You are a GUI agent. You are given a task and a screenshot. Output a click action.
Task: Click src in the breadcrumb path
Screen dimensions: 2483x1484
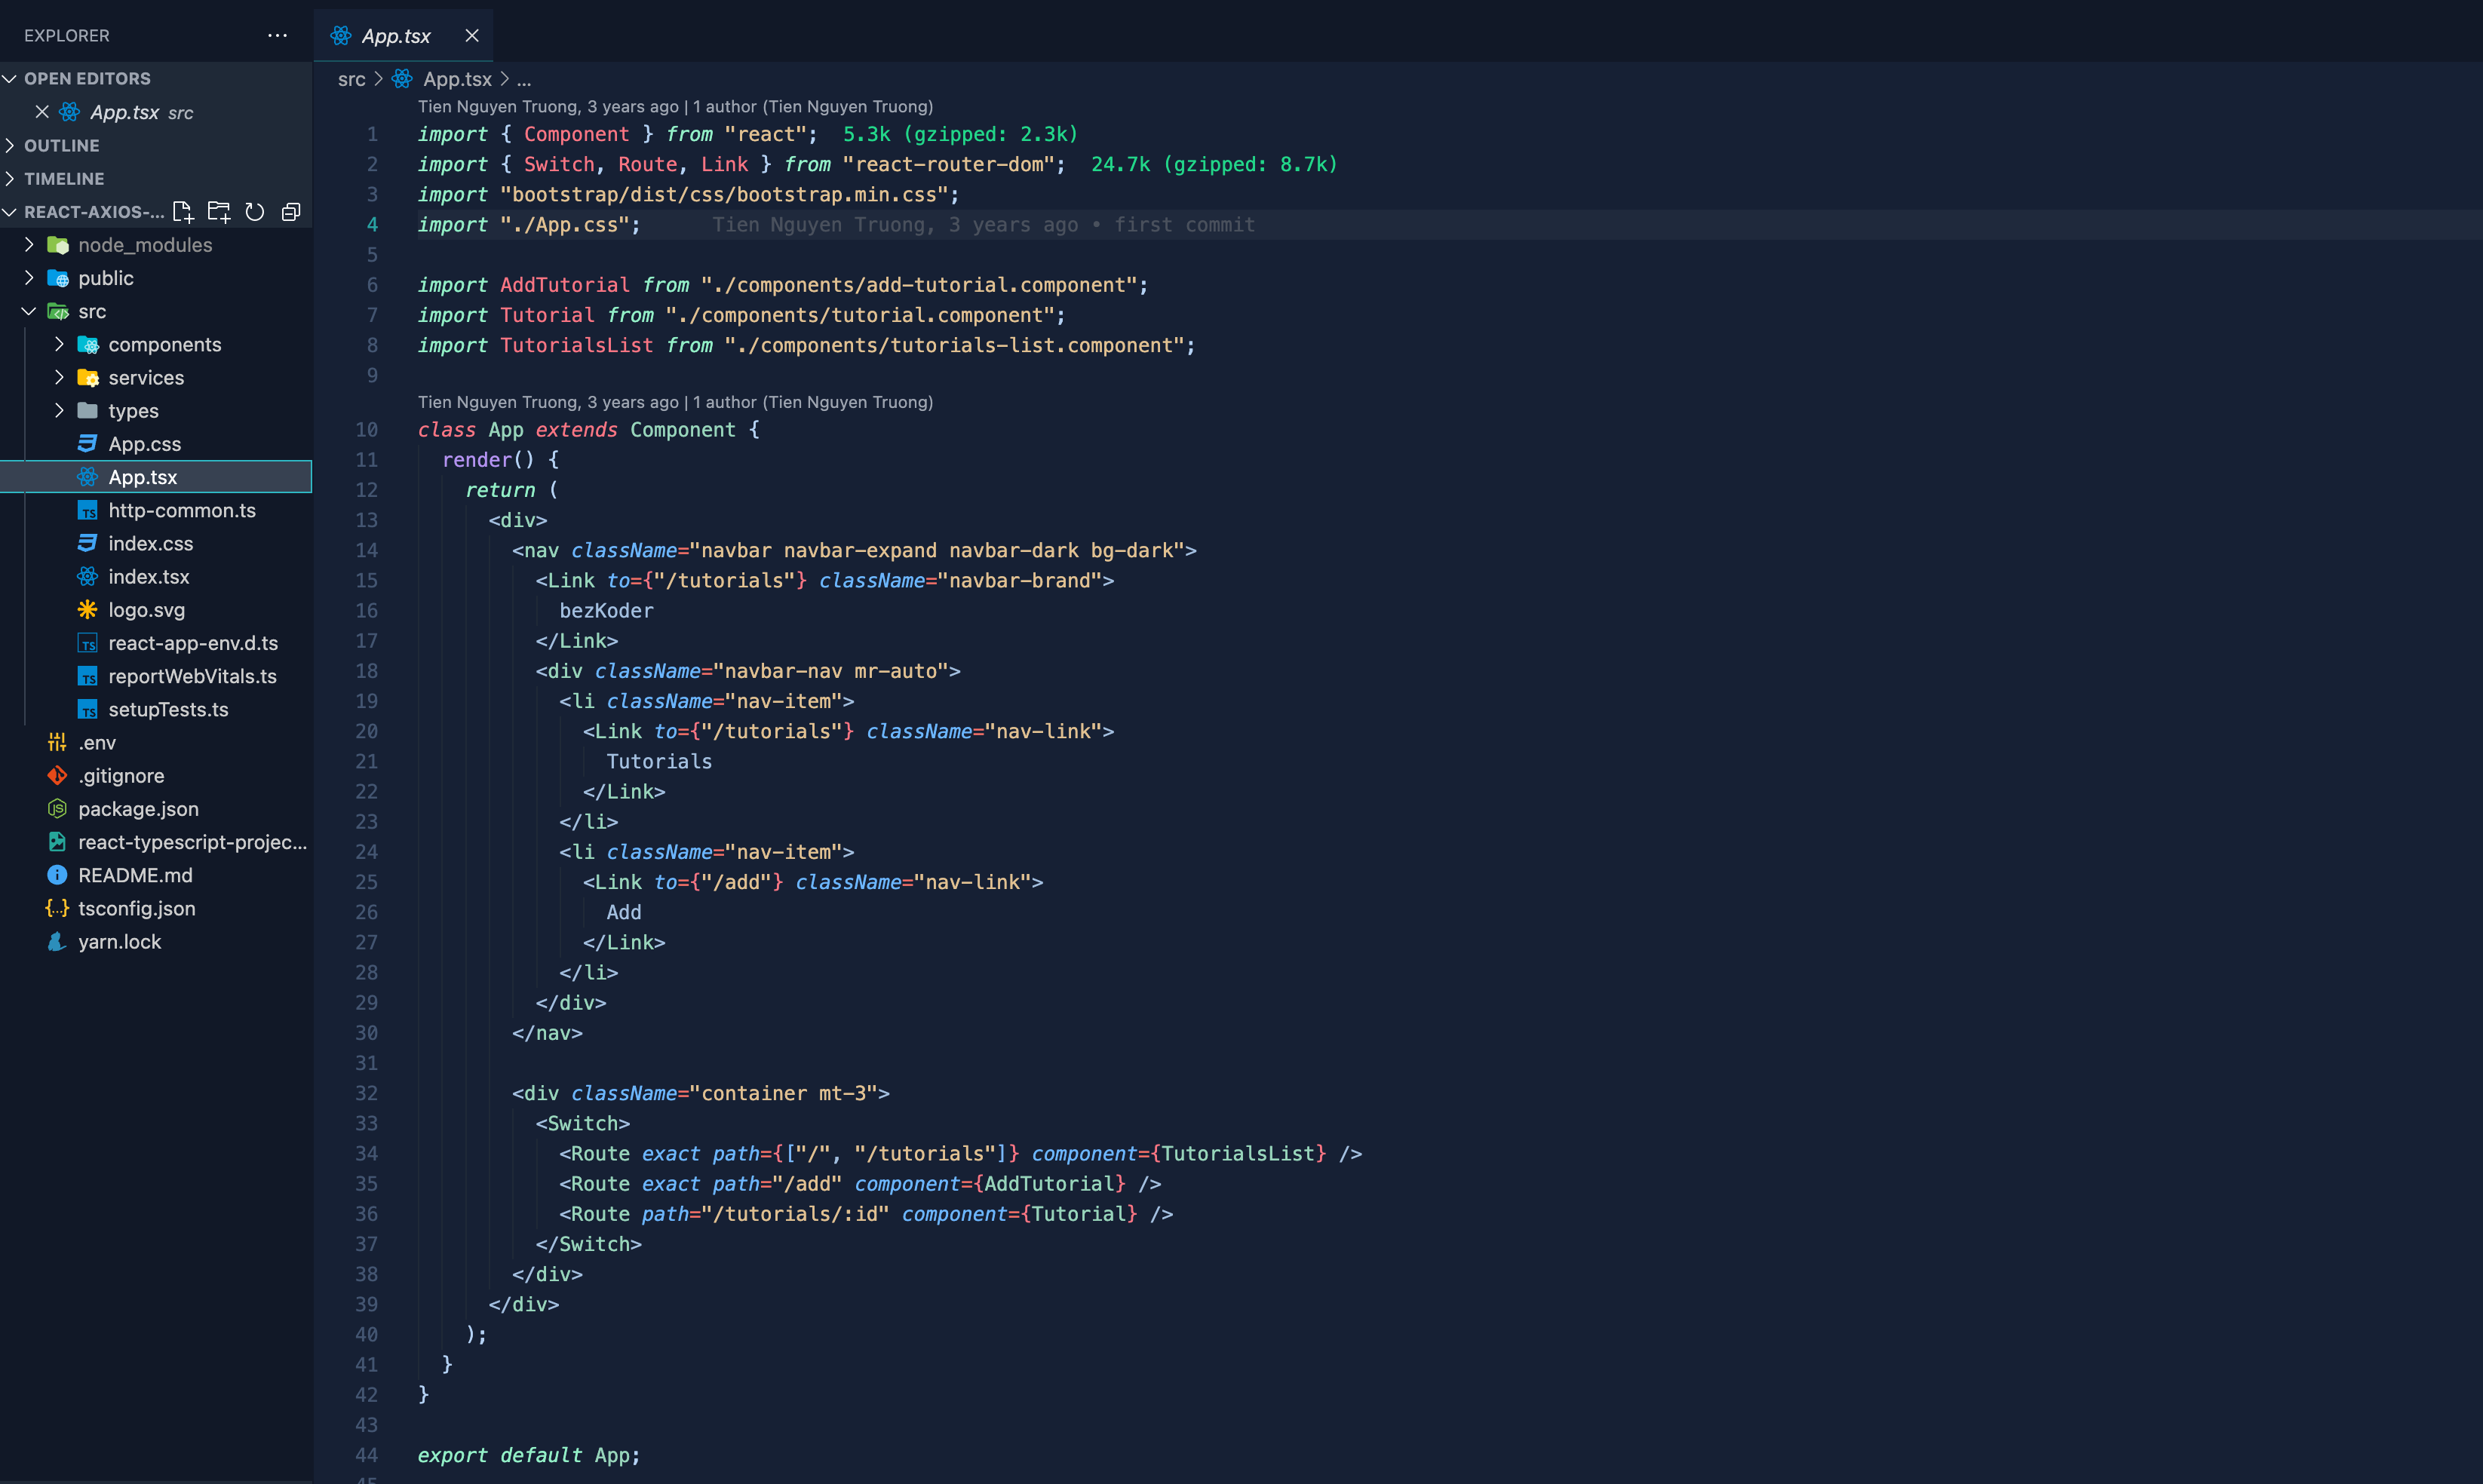351,78
